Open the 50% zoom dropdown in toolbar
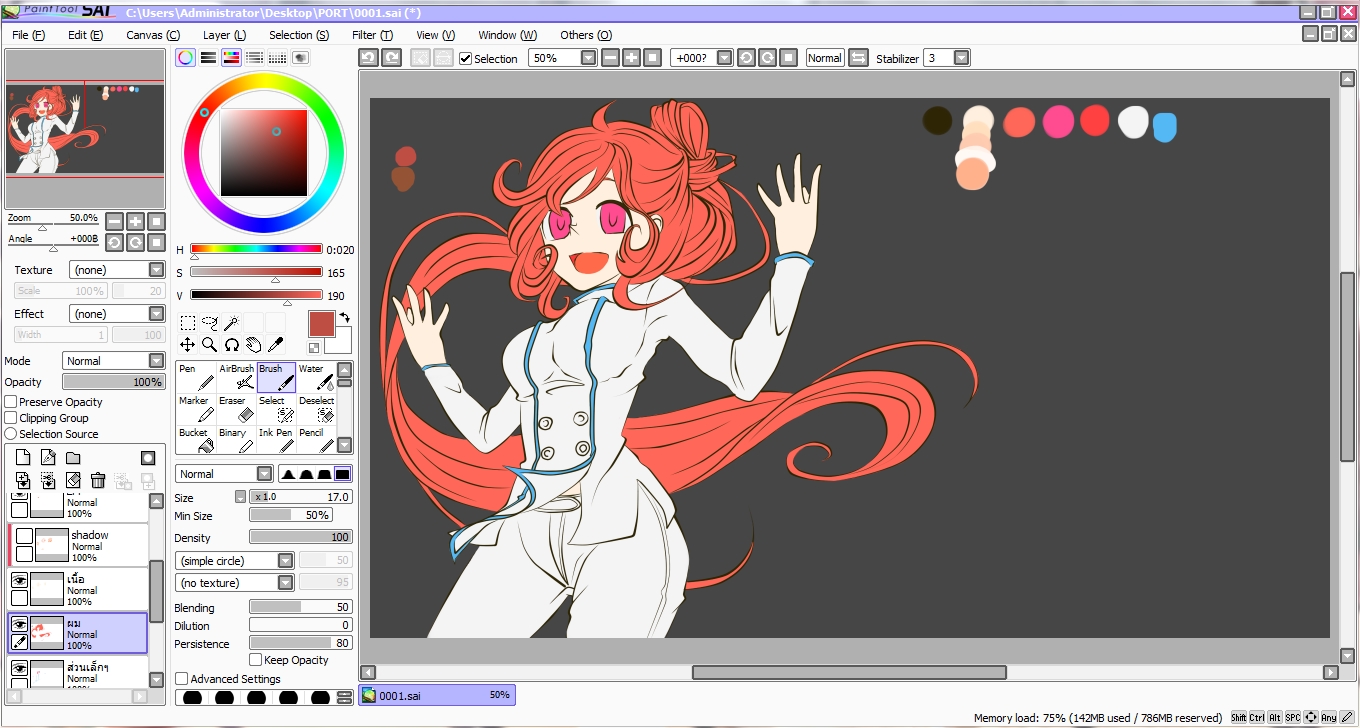Viewport: 1360px width, 728px height. click(x=562, y=58)
